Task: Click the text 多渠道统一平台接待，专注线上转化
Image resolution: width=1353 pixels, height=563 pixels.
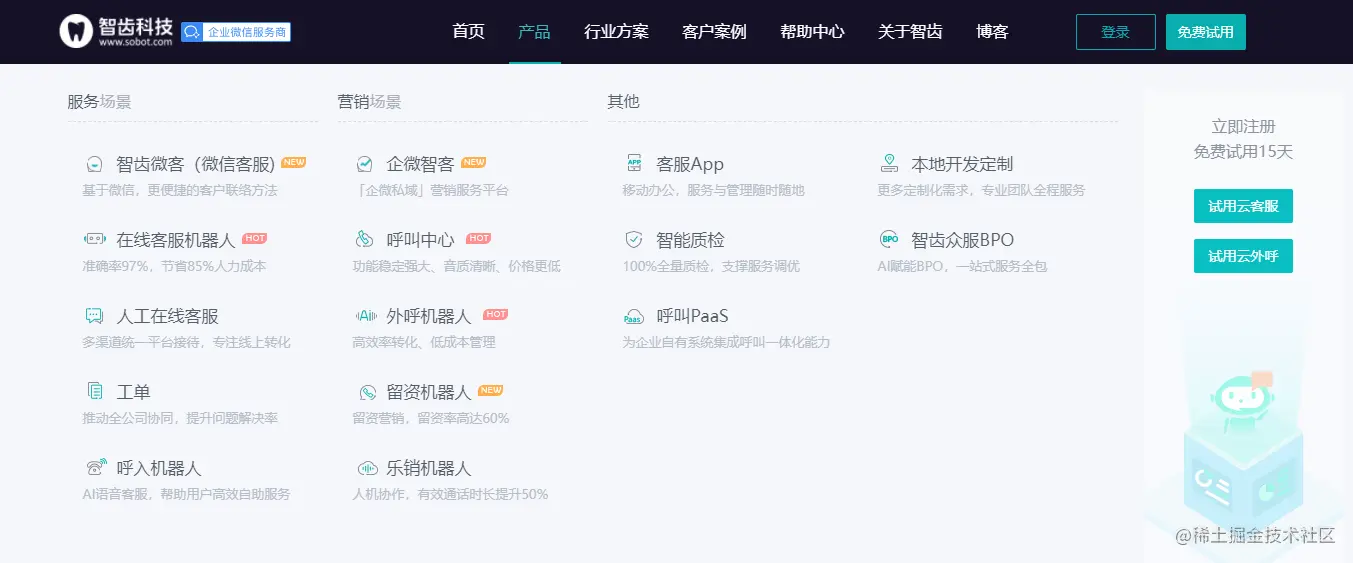Action: point(186,342)
